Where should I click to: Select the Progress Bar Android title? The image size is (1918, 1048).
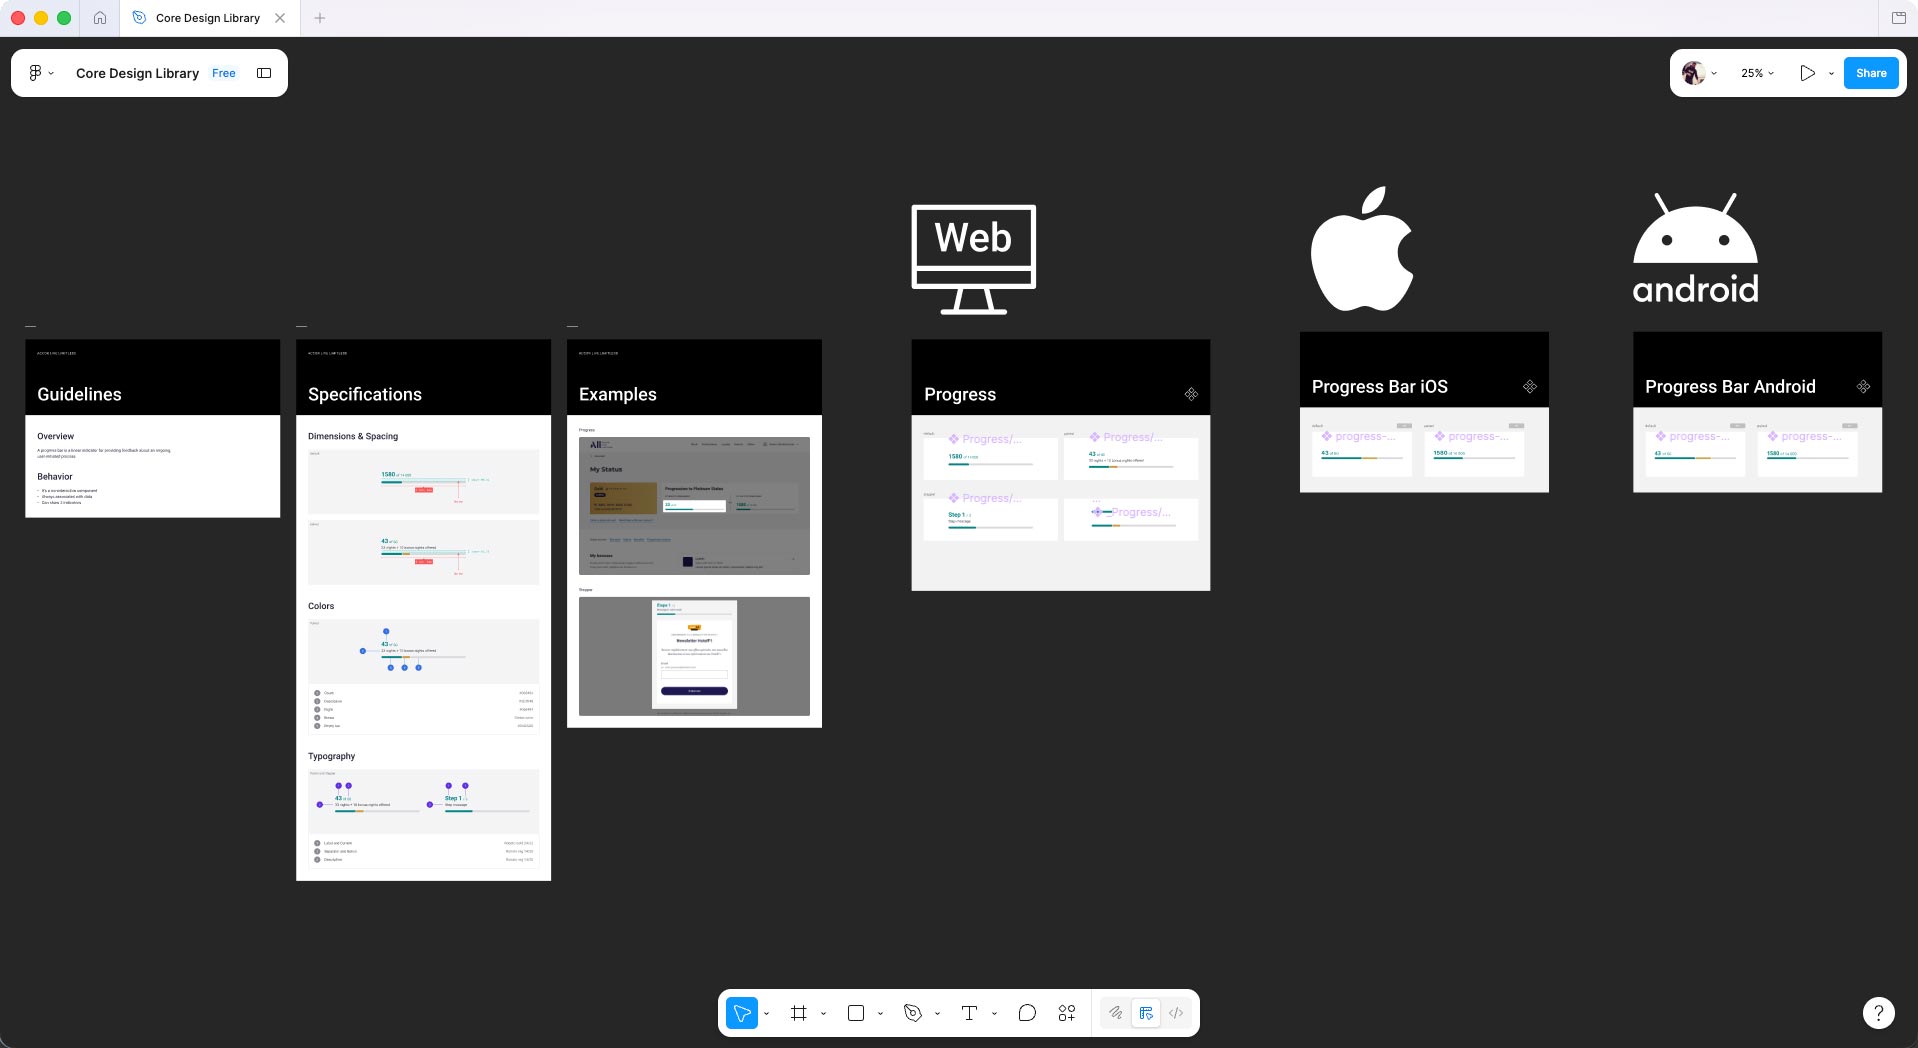click(1730, 387)
